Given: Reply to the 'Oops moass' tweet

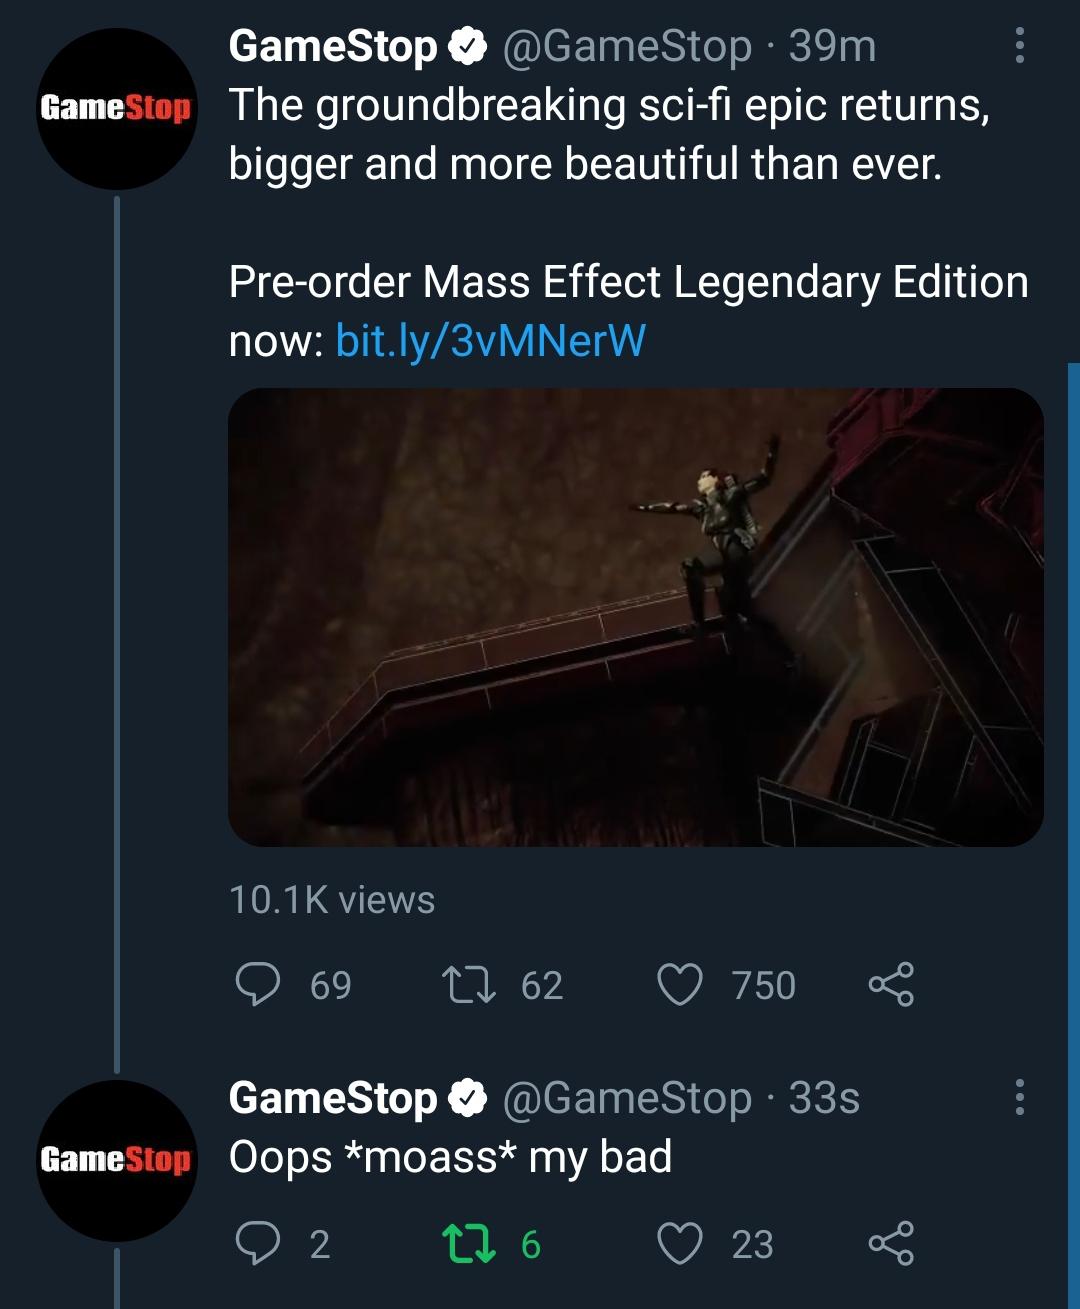Looking at the screenshot, I should pyautogui.click(x=258, y=1243).
